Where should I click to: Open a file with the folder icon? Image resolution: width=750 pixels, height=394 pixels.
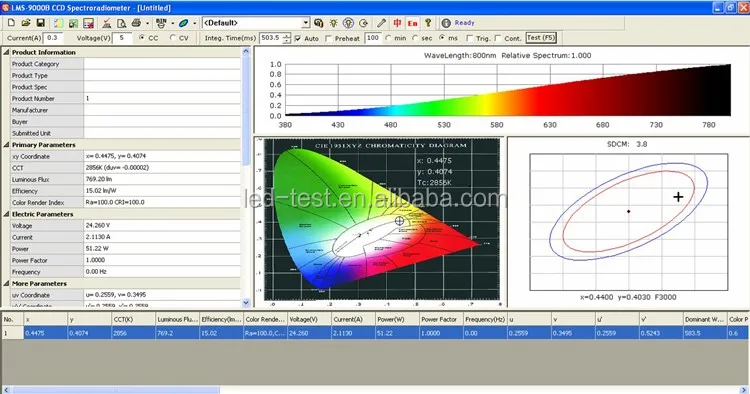coord(26,23)
